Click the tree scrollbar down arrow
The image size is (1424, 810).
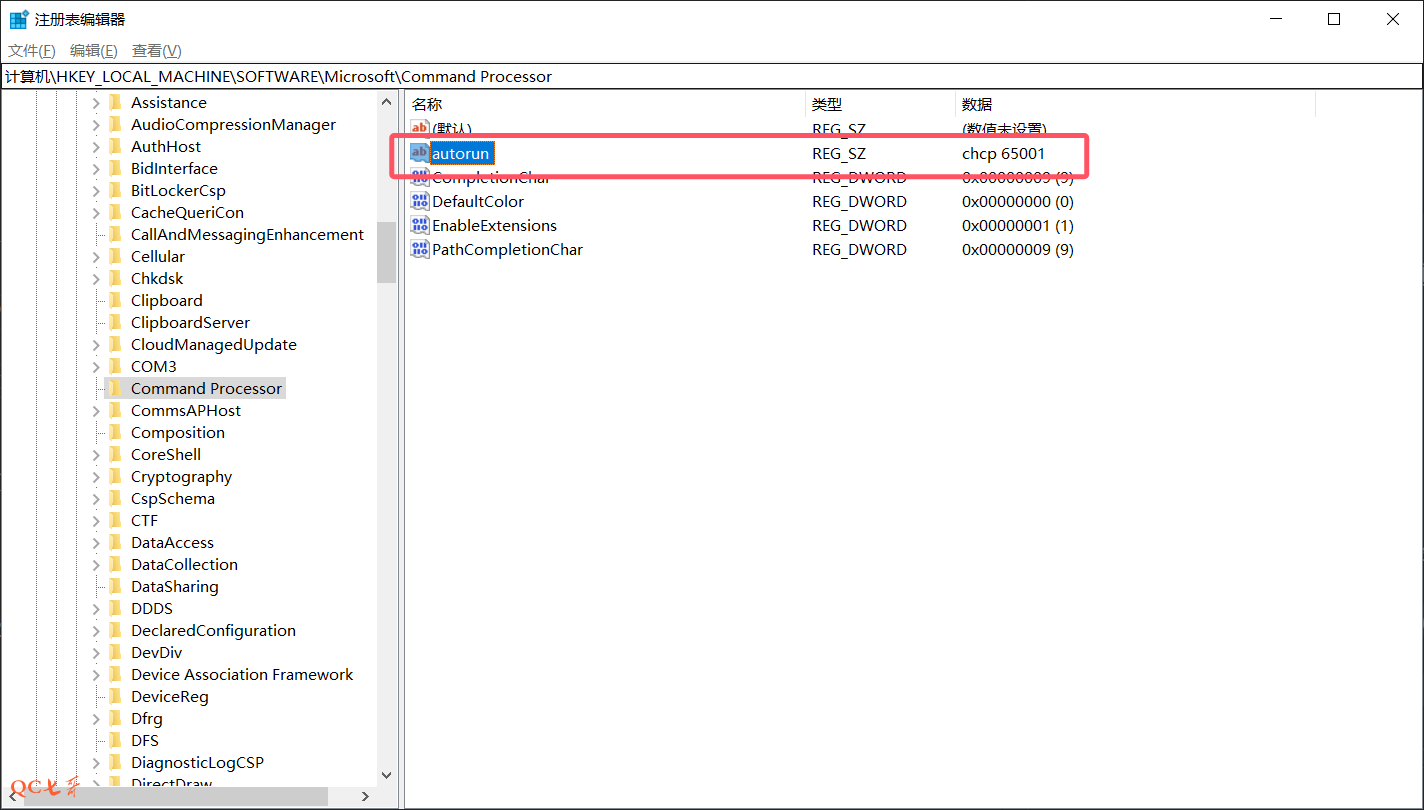(x=387, y=775)
